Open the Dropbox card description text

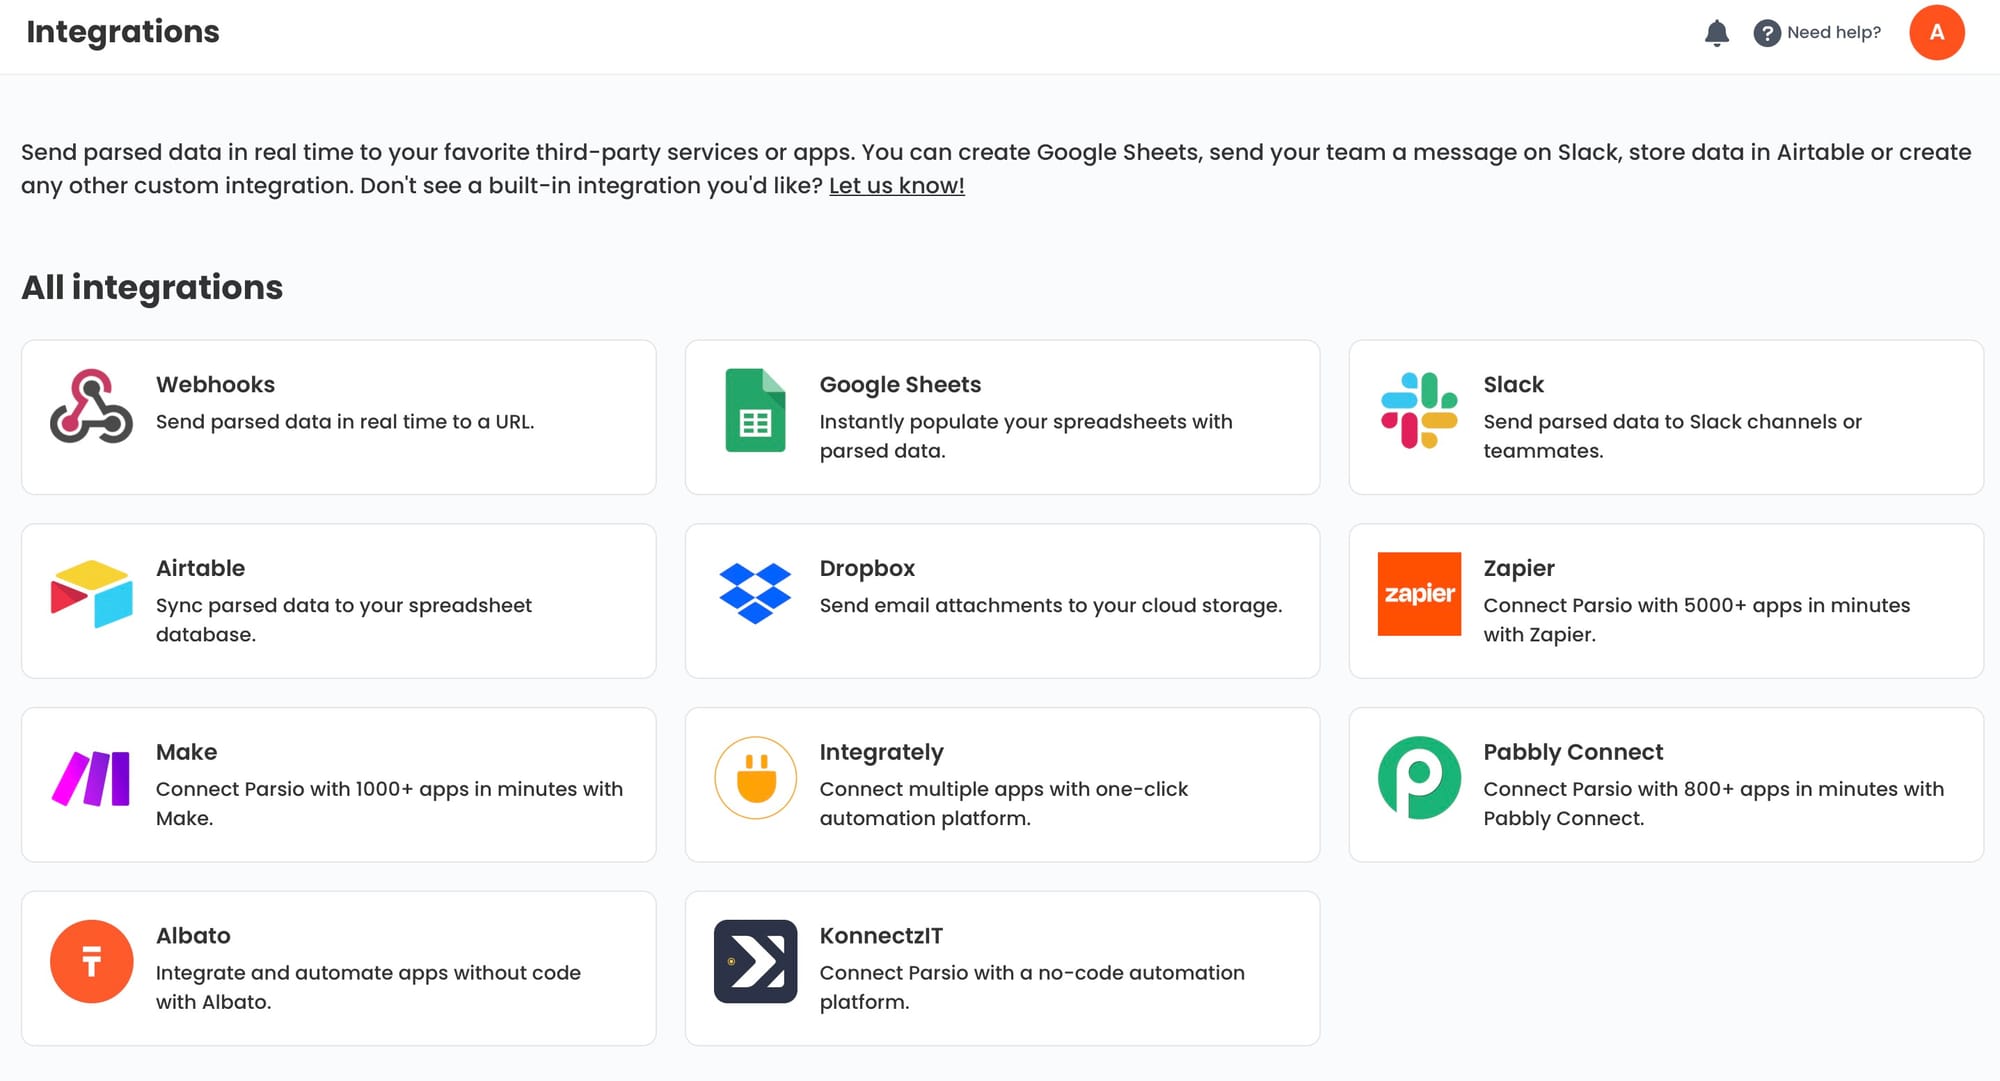click(x=1050, y=606)
